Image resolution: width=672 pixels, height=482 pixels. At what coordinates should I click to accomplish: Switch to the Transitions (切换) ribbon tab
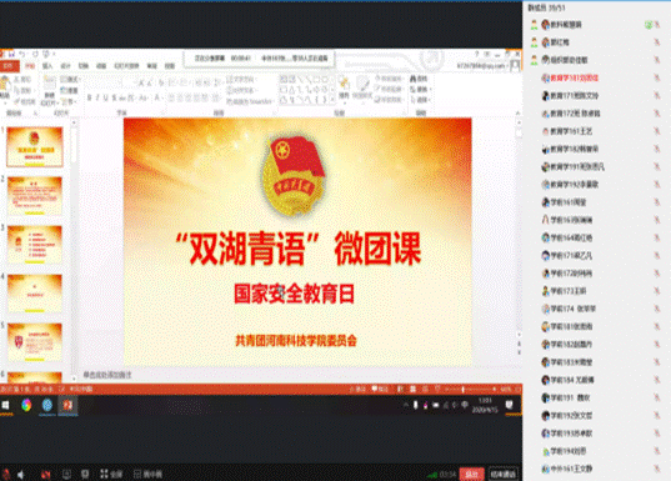tap(83, 66)
